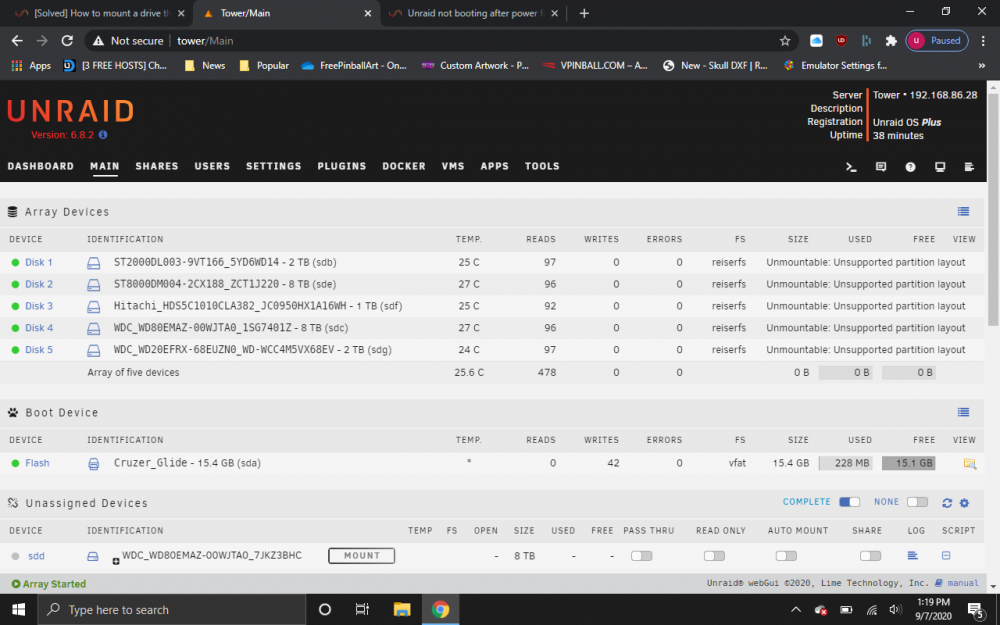Viewport: 1000px width, 625px height.
Task: Click the info monitor icon in header
Action: pos(940,167)
